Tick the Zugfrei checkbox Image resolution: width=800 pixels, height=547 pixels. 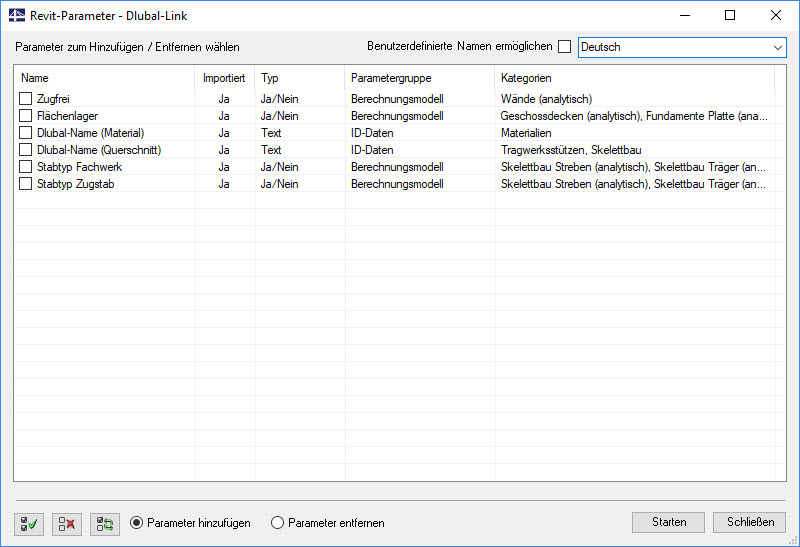point(26,98)
